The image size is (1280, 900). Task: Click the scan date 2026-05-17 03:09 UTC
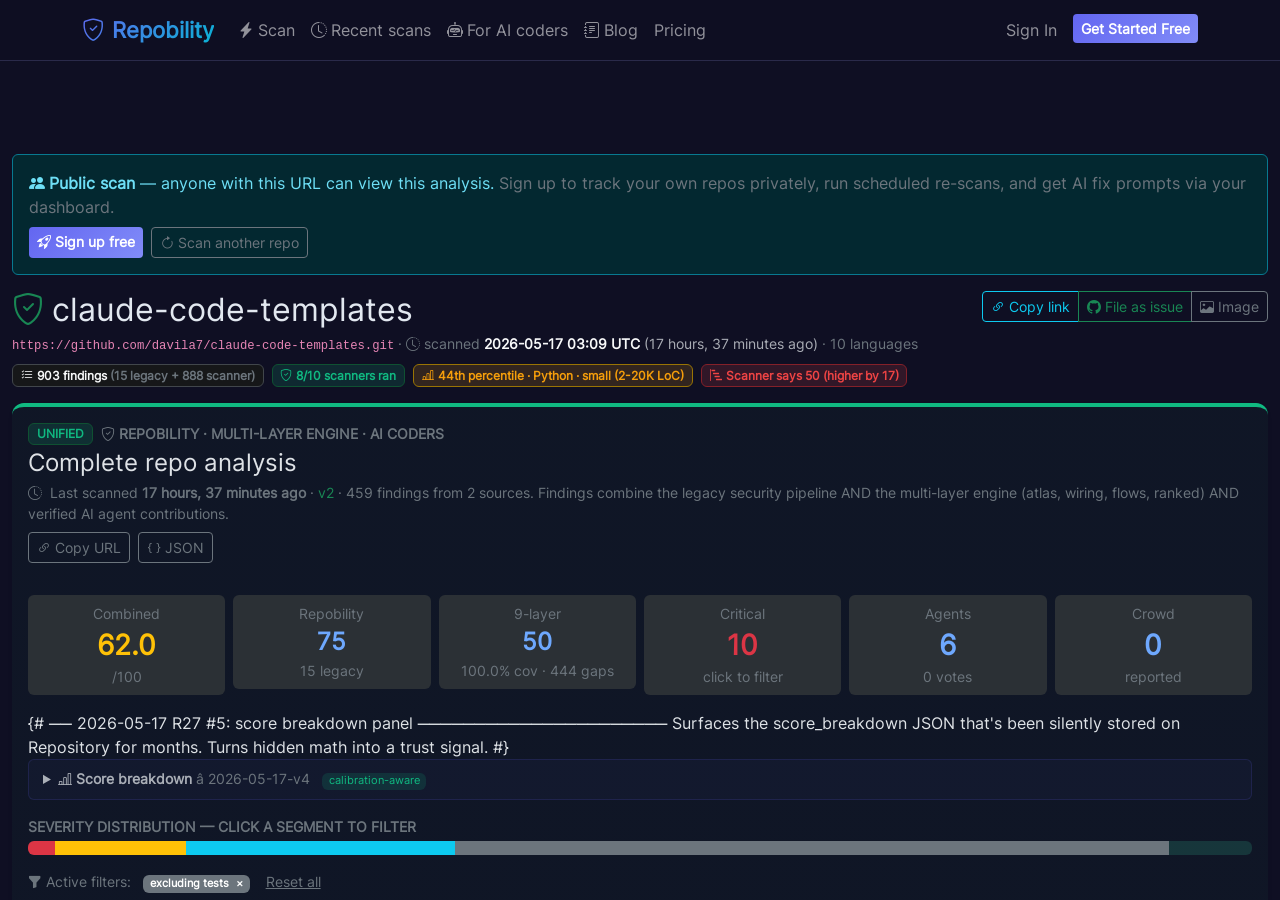(x=562, y=344)
